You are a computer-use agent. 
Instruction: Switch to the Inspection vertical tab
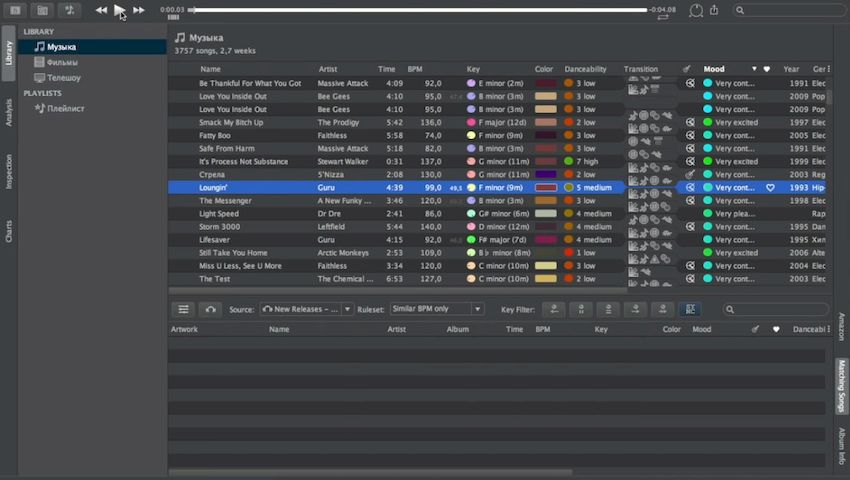pos(8,171)
